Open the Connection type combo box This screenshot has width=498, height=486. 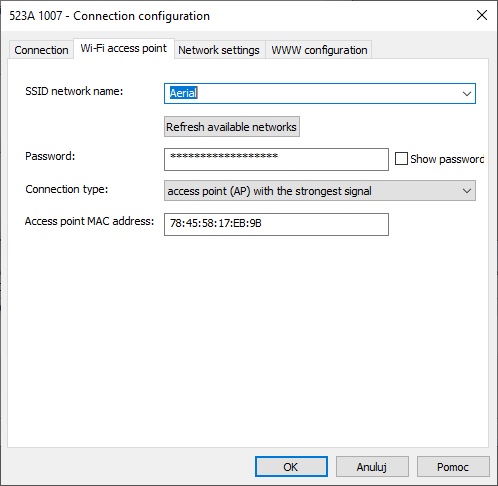320,191
